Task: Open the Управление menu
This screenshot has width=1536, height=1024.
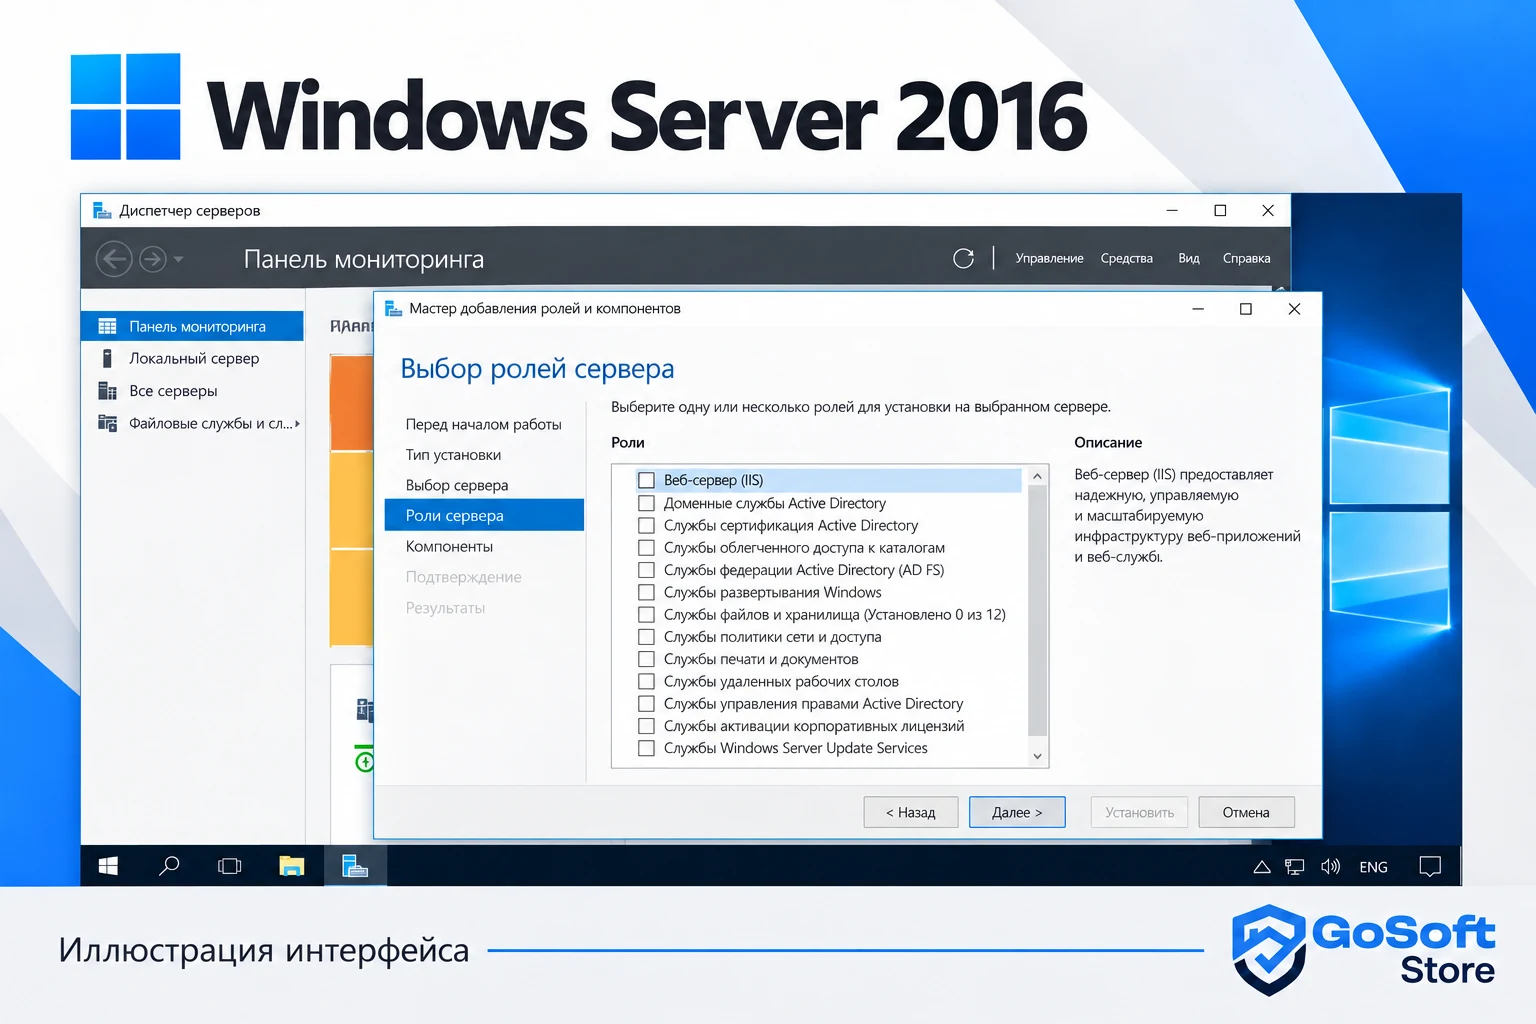Action: (x=1049, y=258)
